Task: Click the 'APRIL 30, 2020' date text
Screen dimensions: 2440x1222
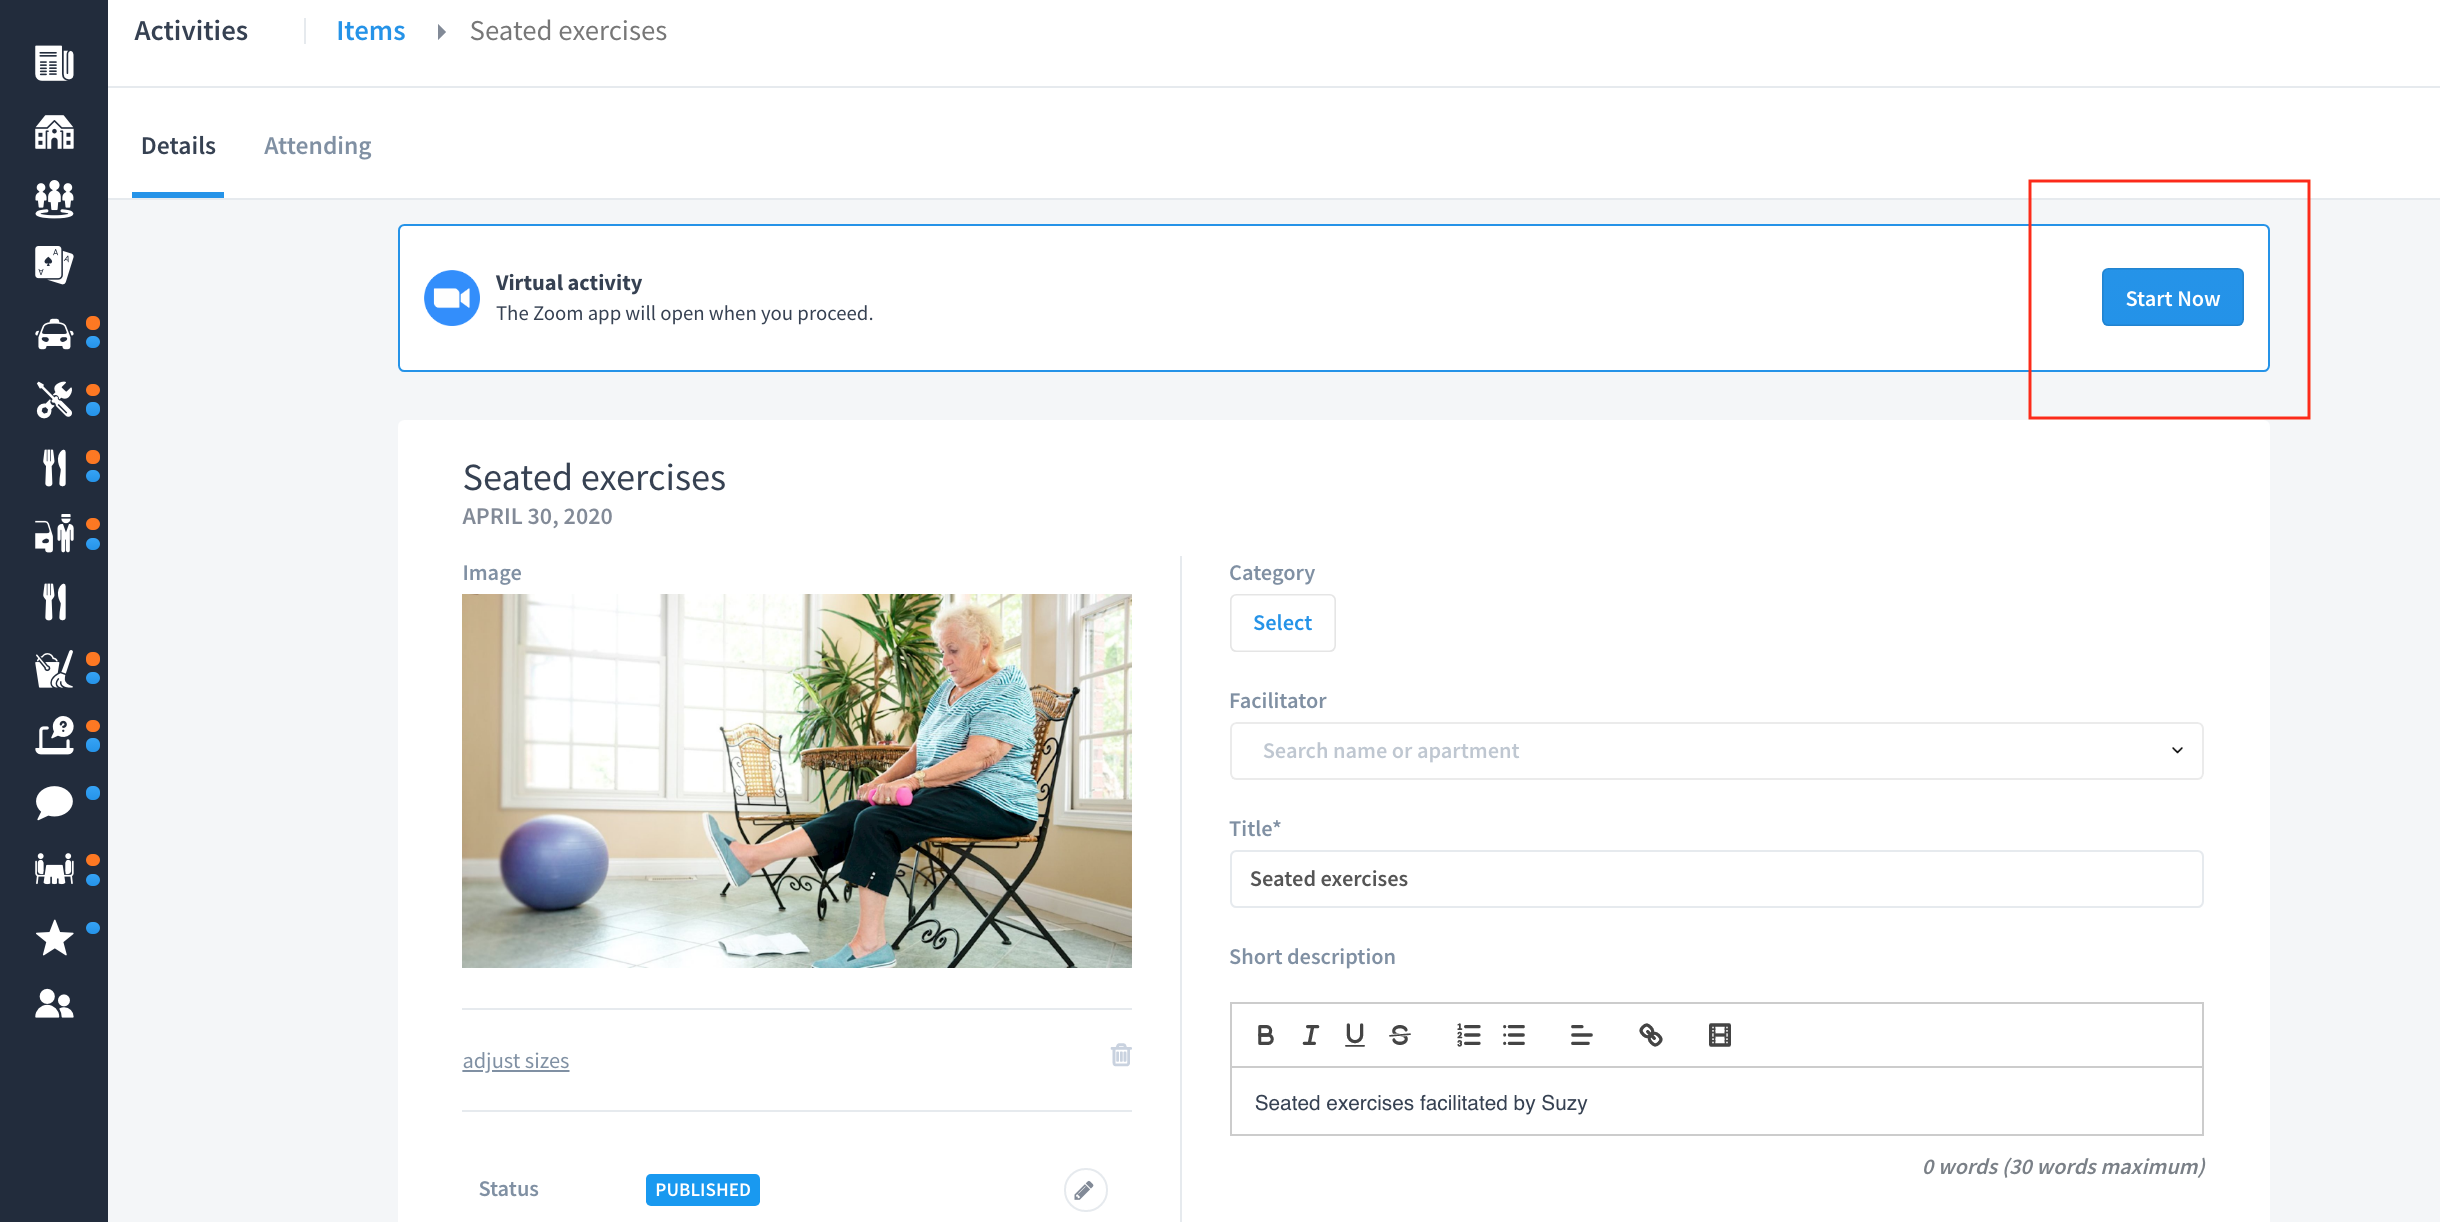Action: click(537, 516)
